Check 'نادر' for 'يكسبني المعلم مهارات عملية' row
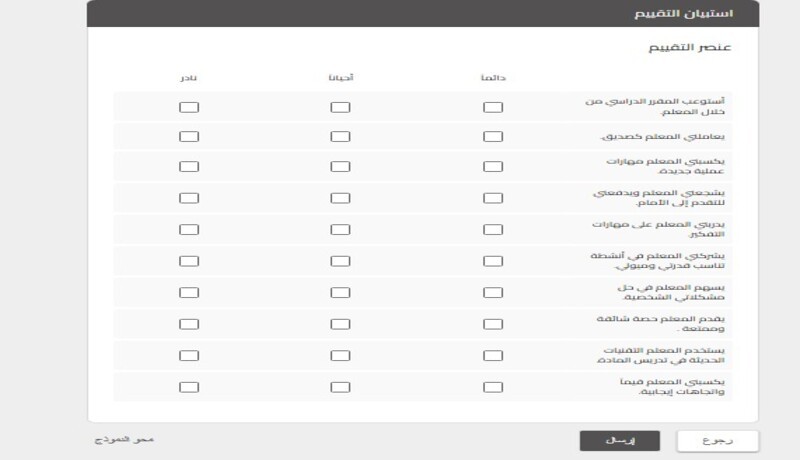Viewport: 800px width, 460px height. pyautogui.click(x=189, y=167)
